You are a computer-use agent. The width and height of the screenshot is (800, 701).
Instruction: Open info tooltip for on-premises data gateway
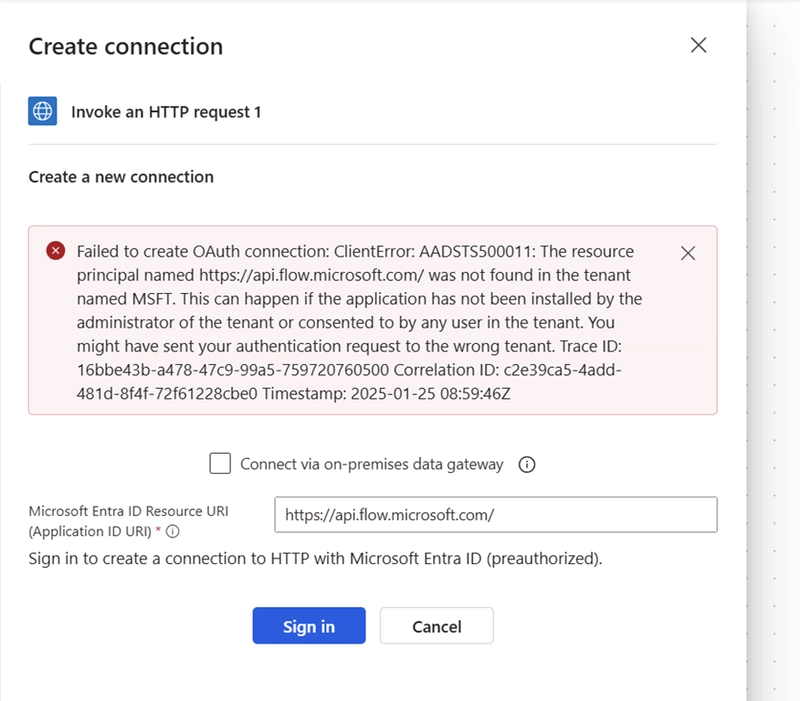pyautogui.click(x=527, y=464)
